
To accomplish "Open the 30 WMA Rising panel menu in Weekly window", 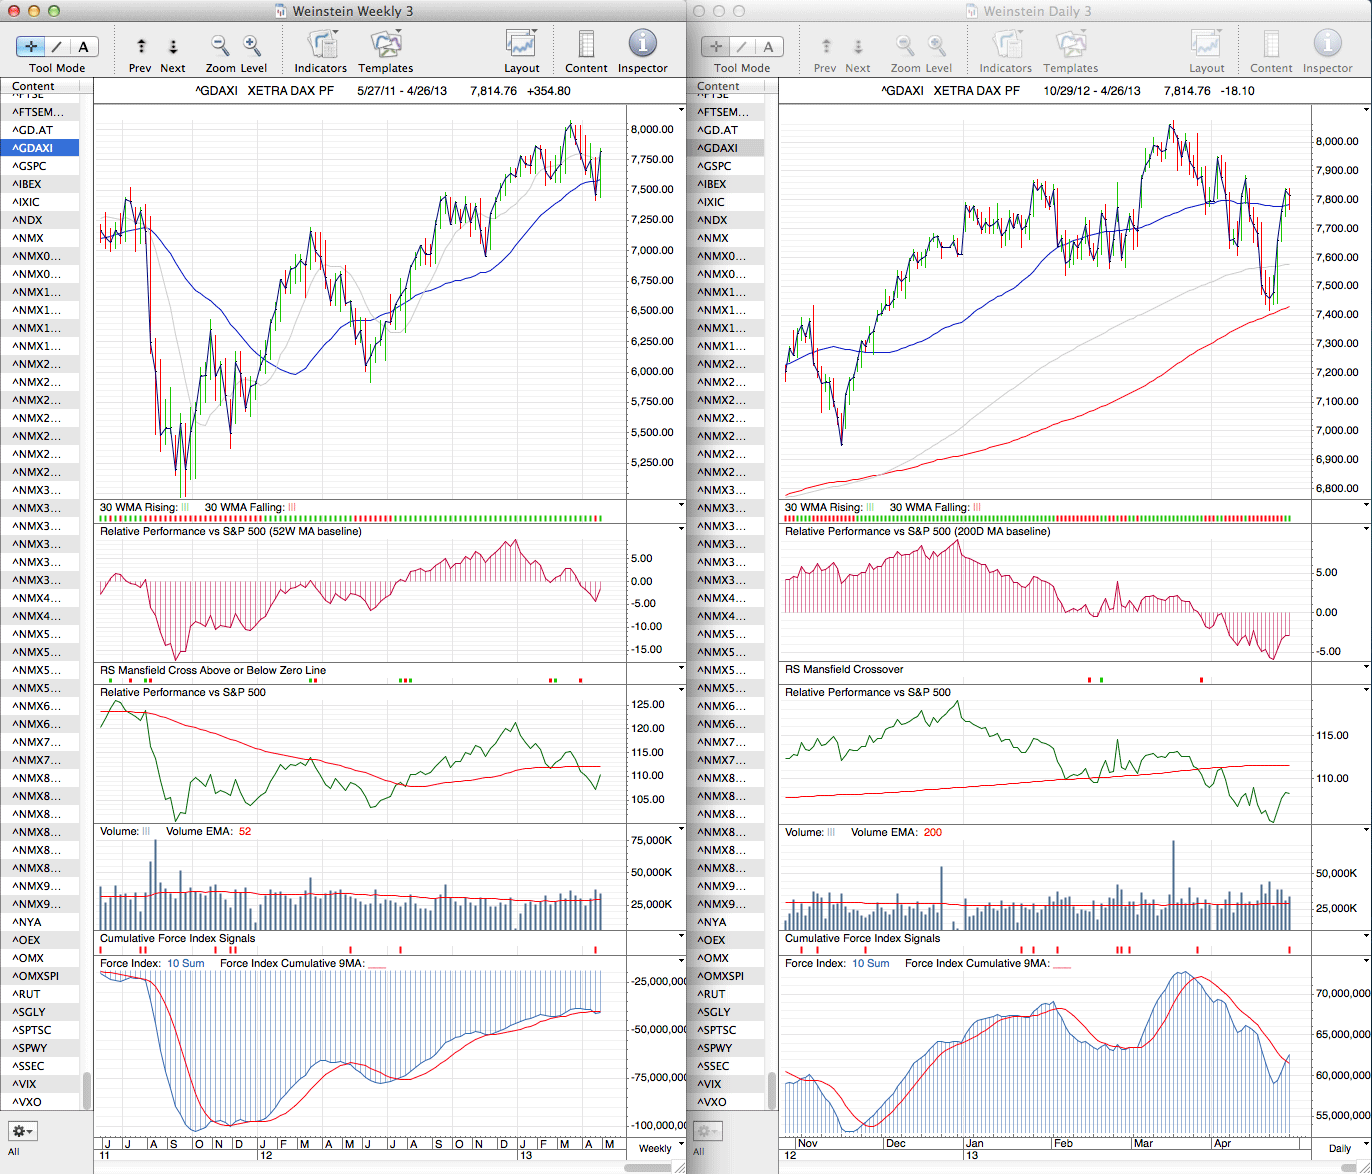I will [681, 506].
